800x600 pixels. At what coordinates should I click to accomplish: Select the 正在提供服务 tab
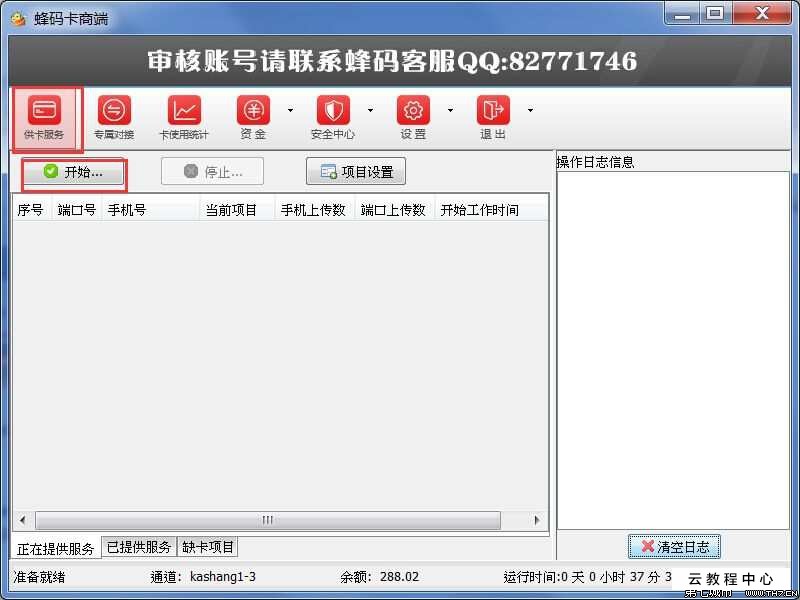tap(55, 546)
